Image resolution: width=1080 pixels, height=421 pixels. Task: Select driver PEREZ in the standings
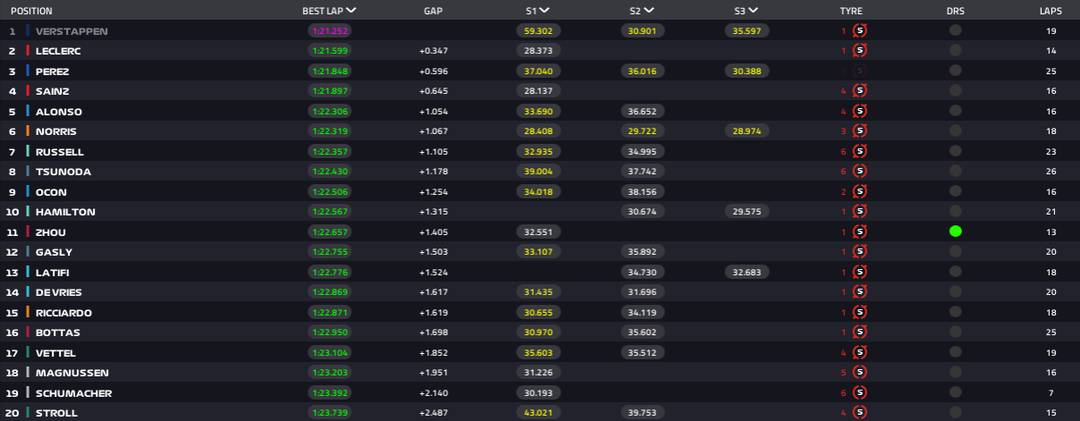(x=52, y=71)
